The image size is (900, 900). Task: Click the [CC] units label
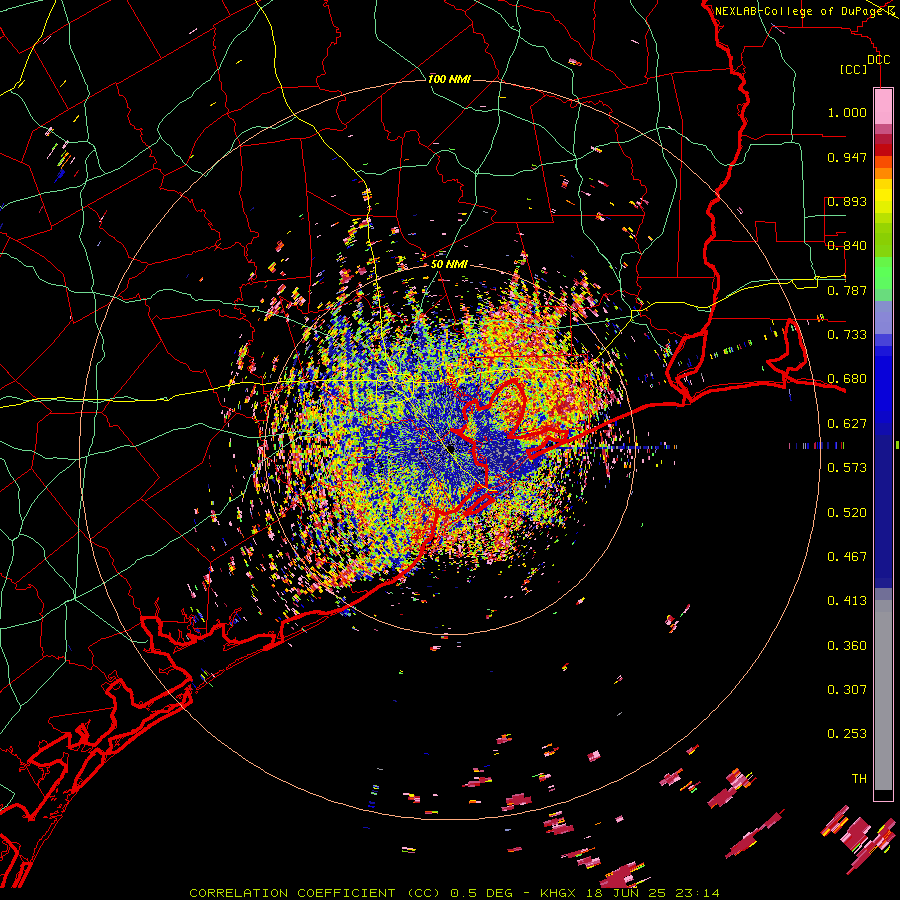[x=853, y=69]
